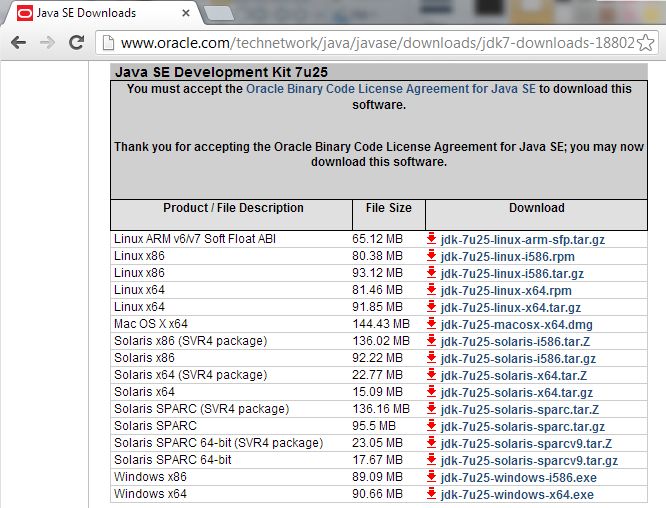Click the '144.43 MB' file size
The width and height of the screenshot is (666, 508).
(381, 324)
